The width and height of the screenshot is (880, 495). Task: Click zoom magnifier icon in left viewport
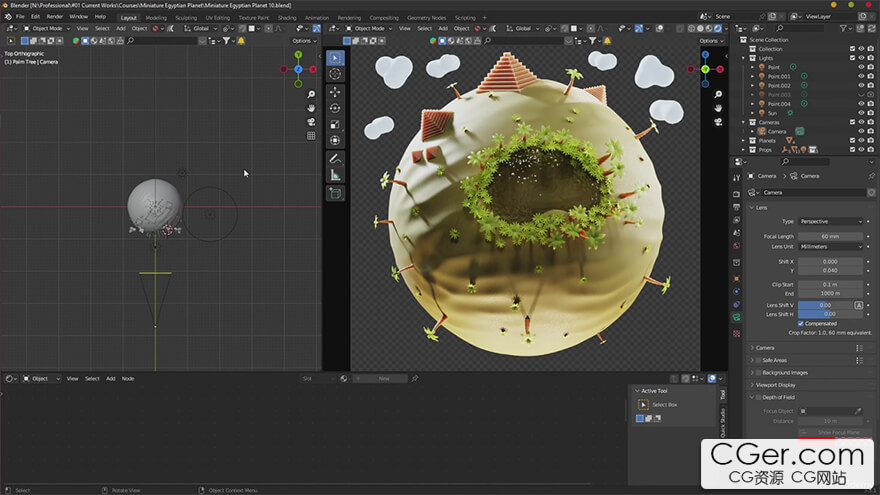tap(311, 94)
